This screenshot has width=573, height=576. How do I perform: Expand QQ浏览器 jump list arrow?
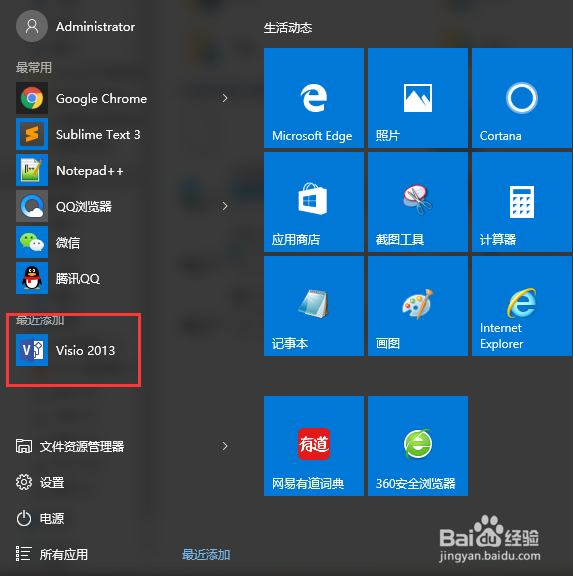click(225, 206)
